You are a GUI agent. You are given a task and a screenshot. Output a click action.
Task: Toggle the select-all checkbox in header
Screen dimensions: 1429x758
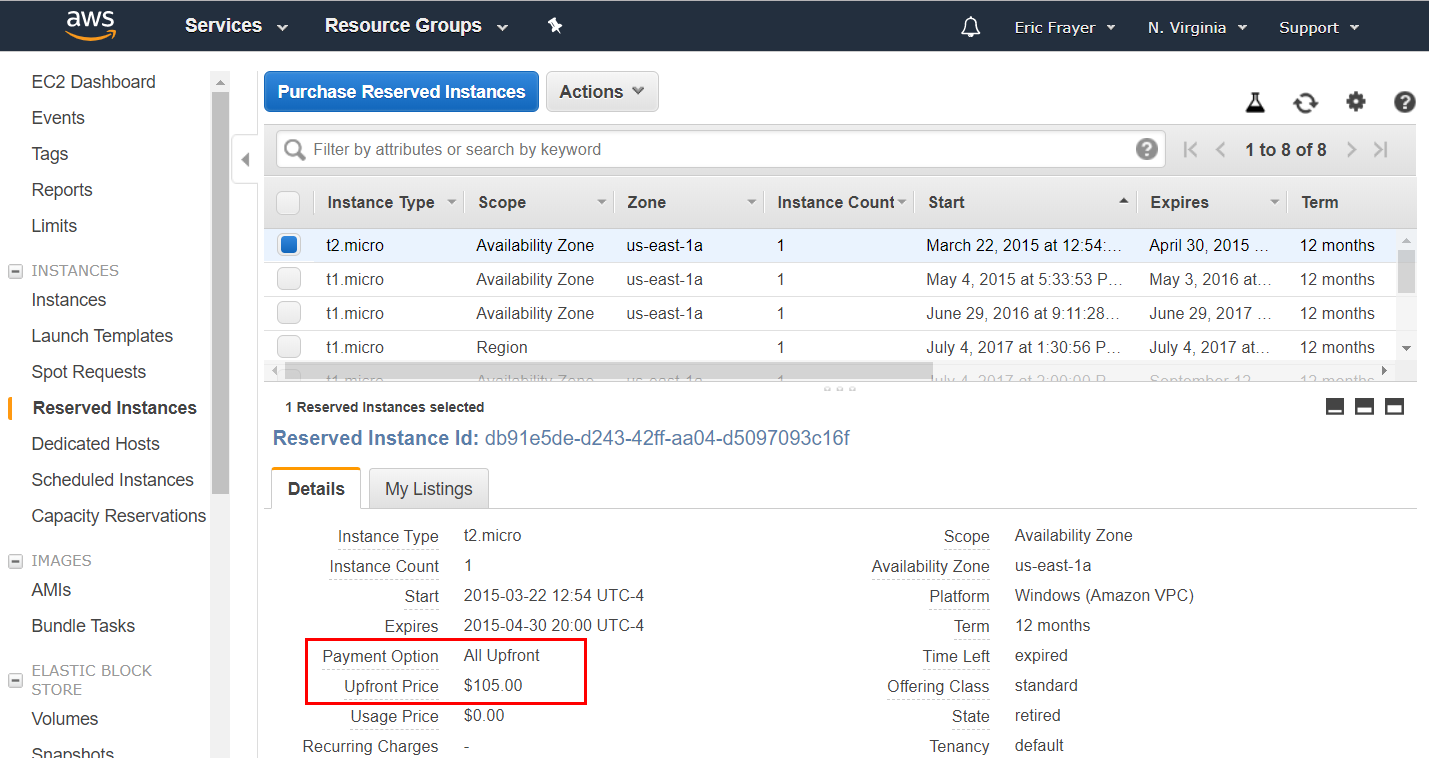tap(288, 203)
